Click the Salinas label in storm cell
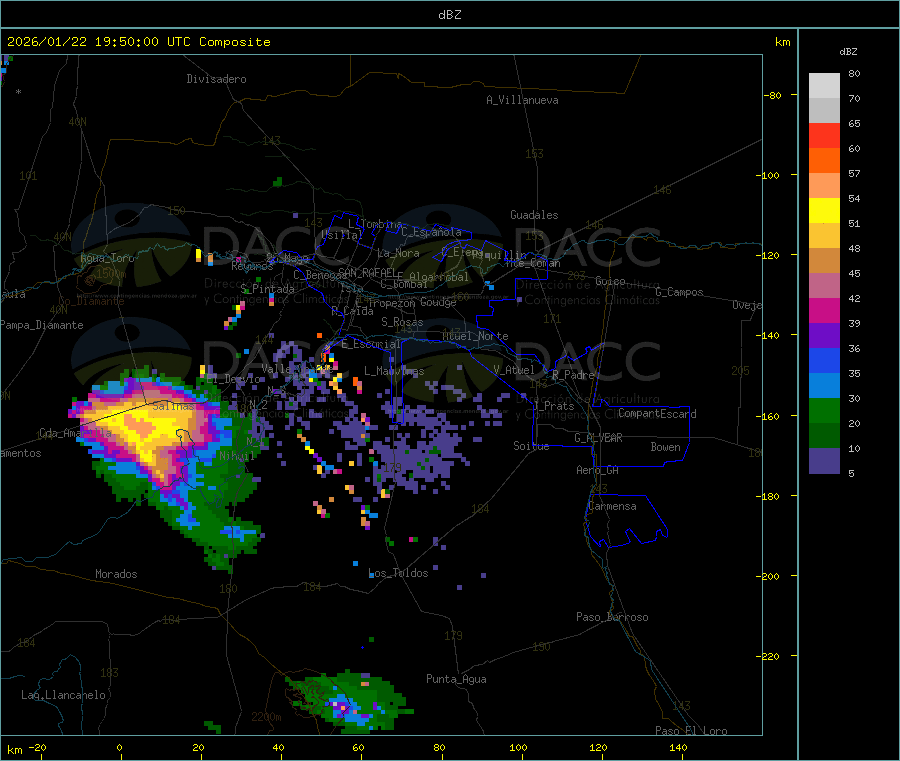 pyautogui.click(x=173, y=406)
